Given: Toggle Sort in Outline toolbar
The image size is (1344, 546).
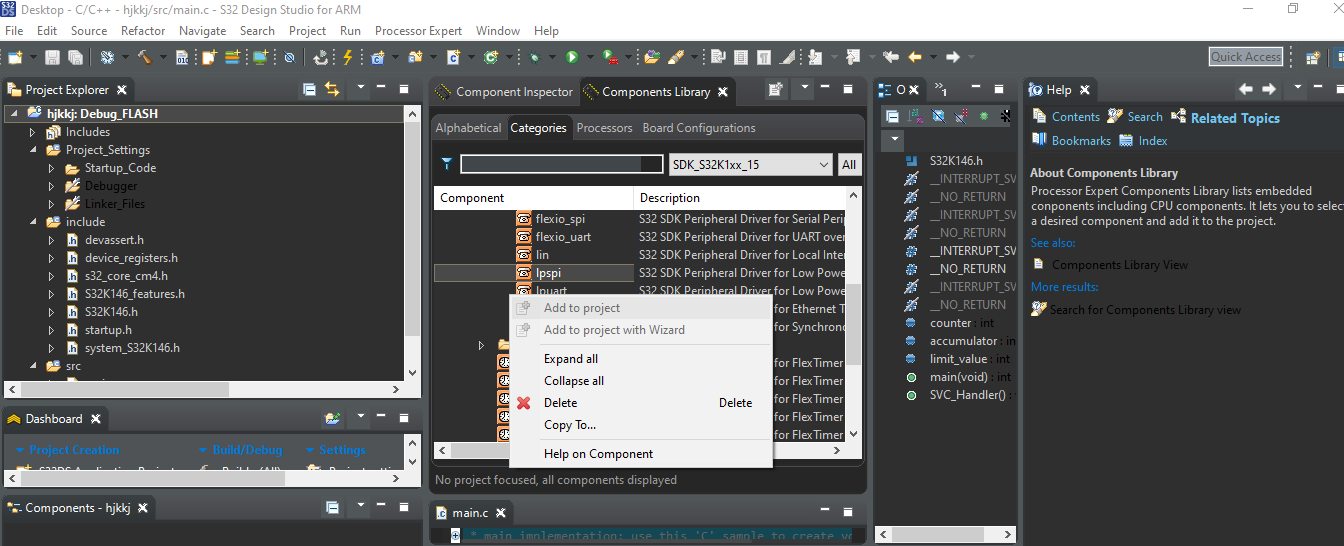Looking at the screenshot, I should 915,116.
